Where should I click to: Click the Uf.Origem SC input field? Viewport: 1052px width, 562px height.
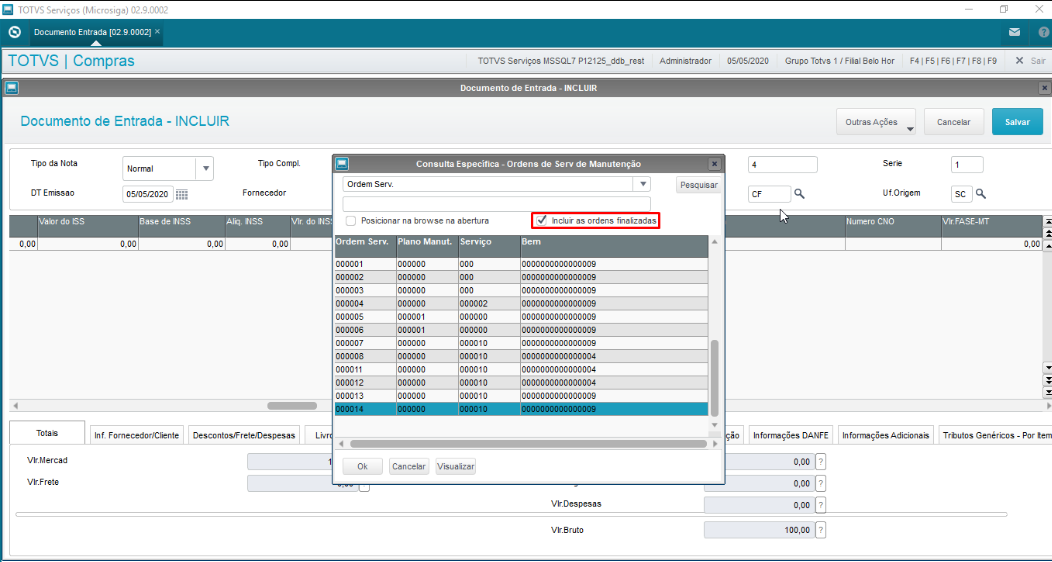pyautogui.click(x=961, y=194)
